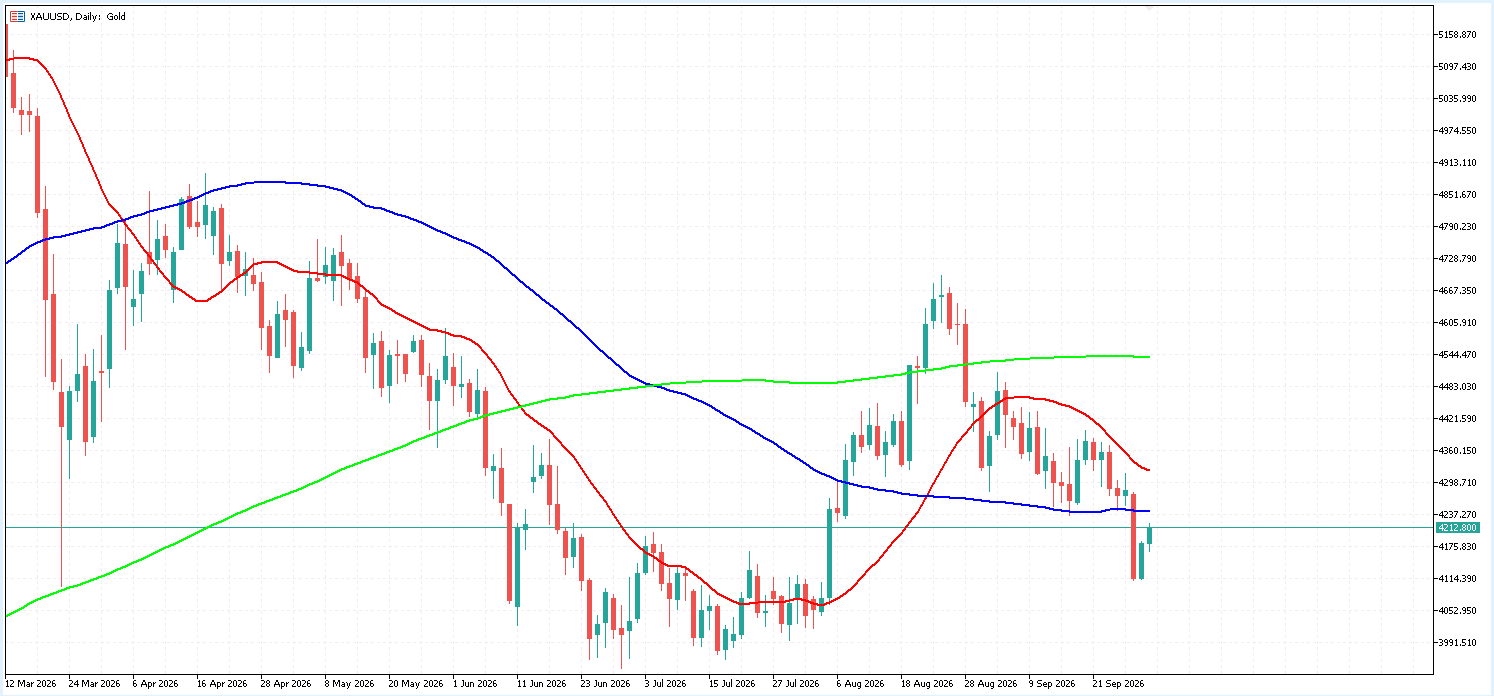
Task: Click the 23 Jun 2026 date label
Action: pyautogui.click(x=606, y=685)
